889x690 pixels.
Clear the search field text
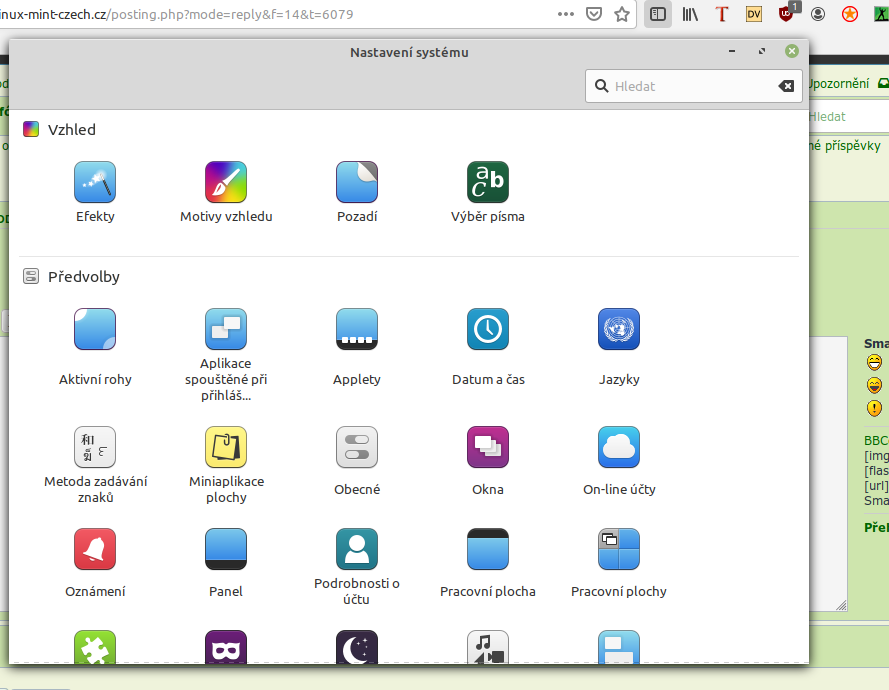786,86
